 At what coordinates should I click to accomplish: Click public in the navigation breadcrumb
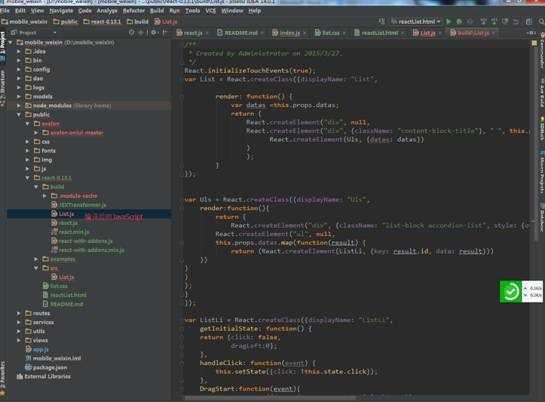pos(65,22)
